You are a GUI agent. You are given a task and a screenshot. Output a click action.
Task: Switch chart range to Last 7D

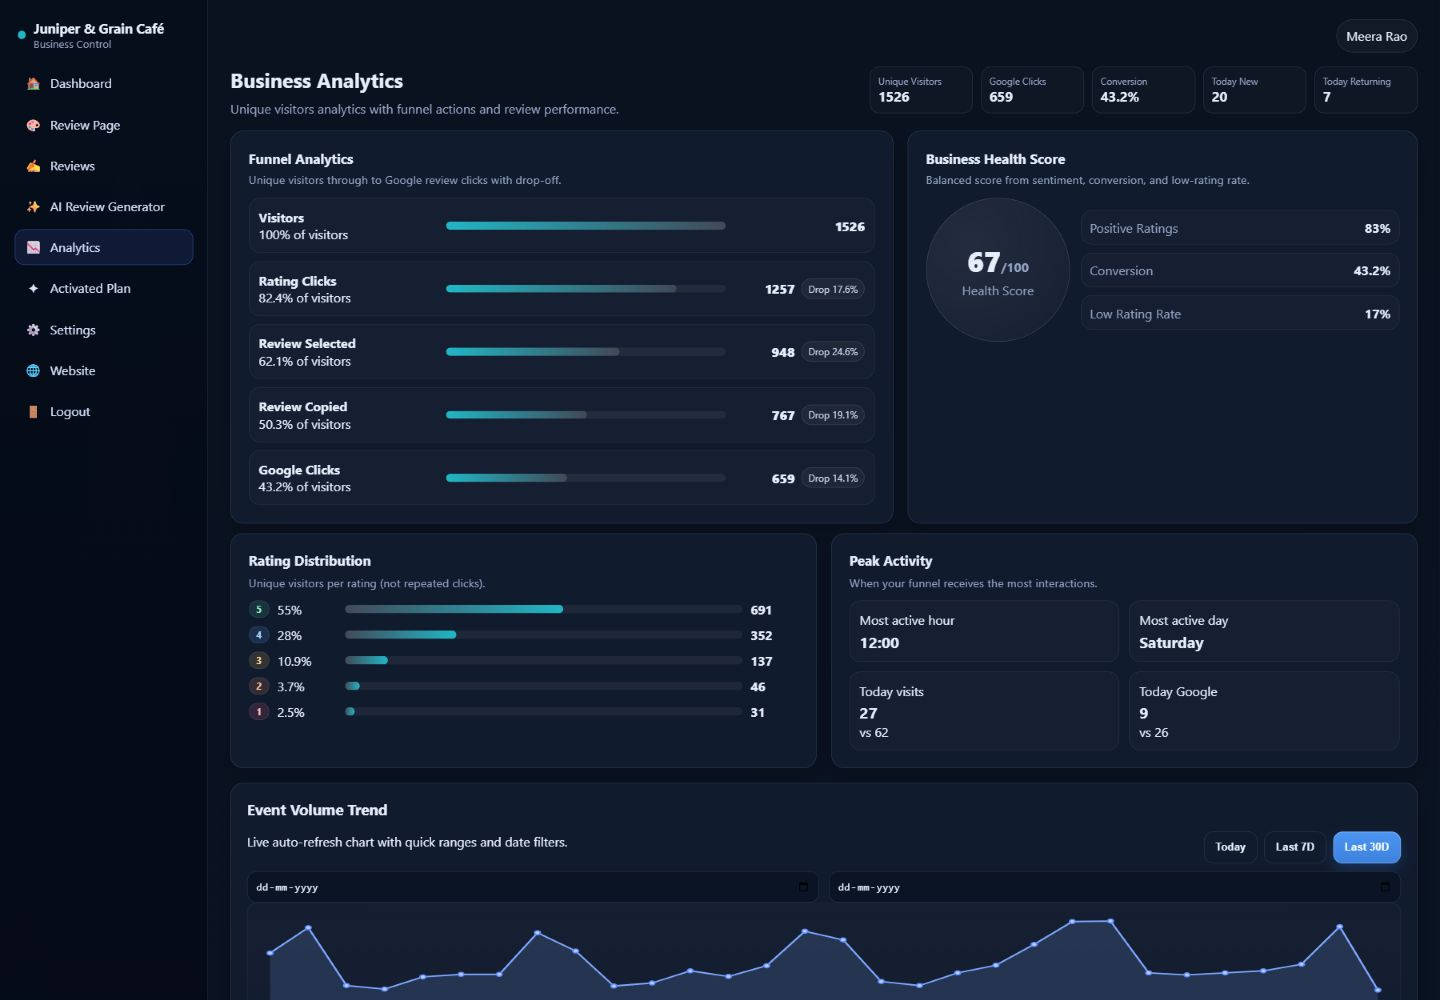(x=1295, y=847)
